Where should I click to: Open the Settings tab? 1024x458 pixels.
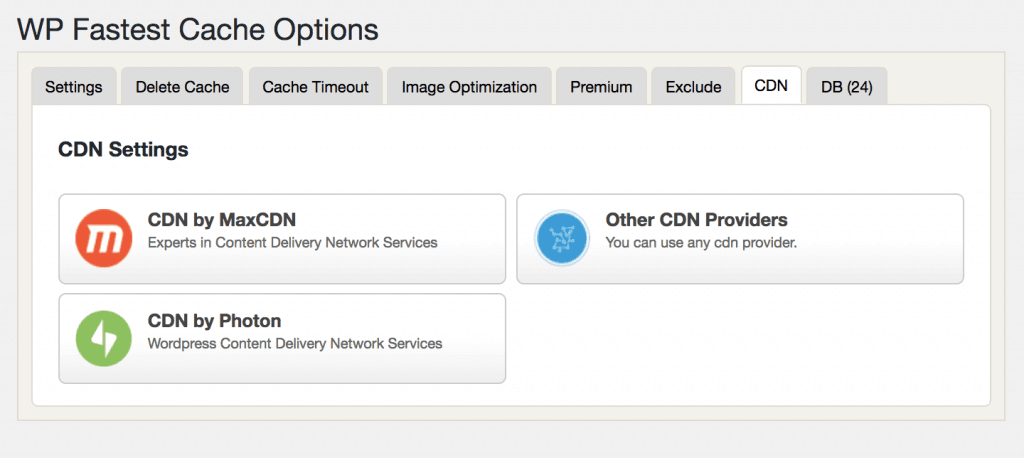74,86
